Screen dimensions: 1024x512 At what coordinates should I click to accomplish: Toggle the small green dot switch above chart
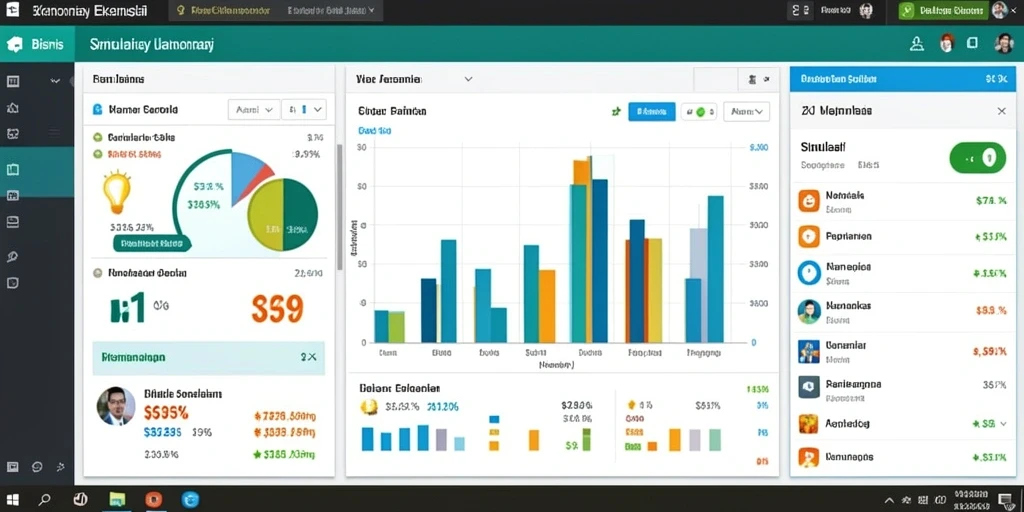tap(699, 112)
